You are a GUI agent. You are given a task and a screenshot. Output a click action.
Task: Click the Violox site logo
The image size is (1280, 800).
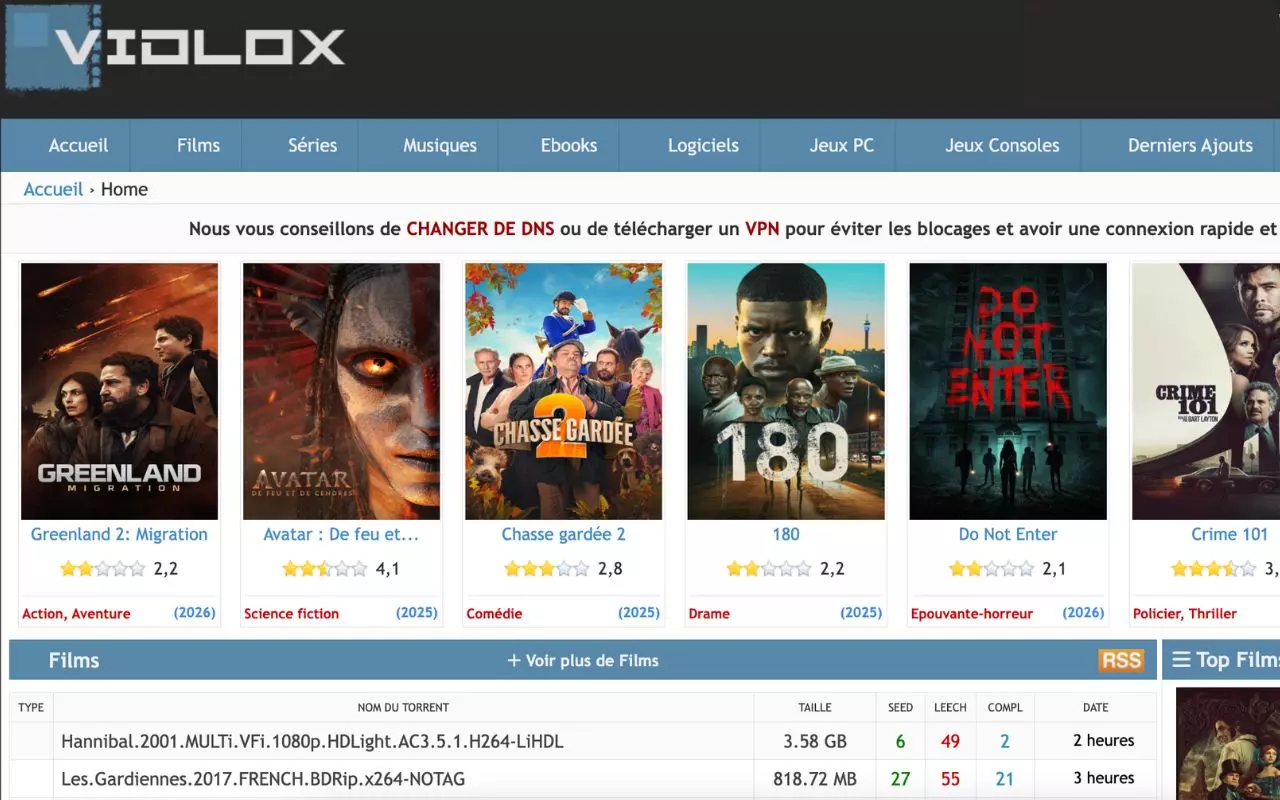click(x=175, y=48)
